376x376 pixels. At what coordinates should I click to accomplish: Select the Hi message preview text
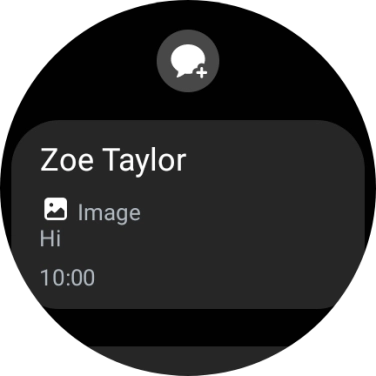click(50, 239)
